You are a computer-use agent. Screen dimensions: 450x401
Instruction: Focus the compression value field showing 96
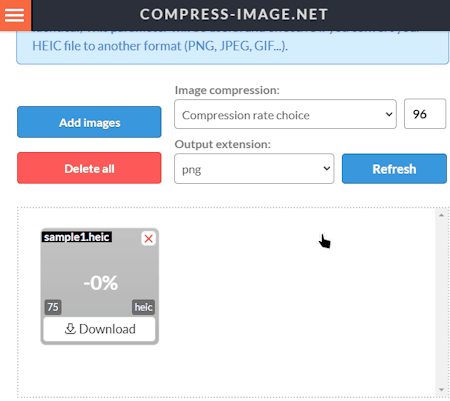425,114
